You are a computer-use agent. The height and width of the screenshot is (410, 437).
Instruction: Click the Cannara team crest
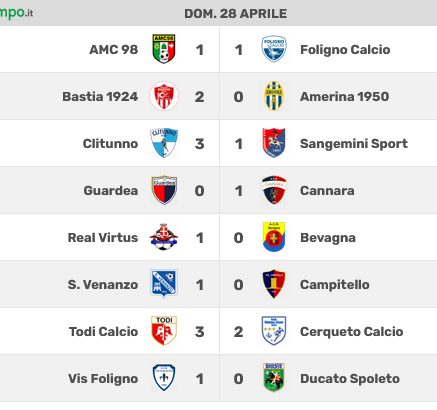coord(274,190)
